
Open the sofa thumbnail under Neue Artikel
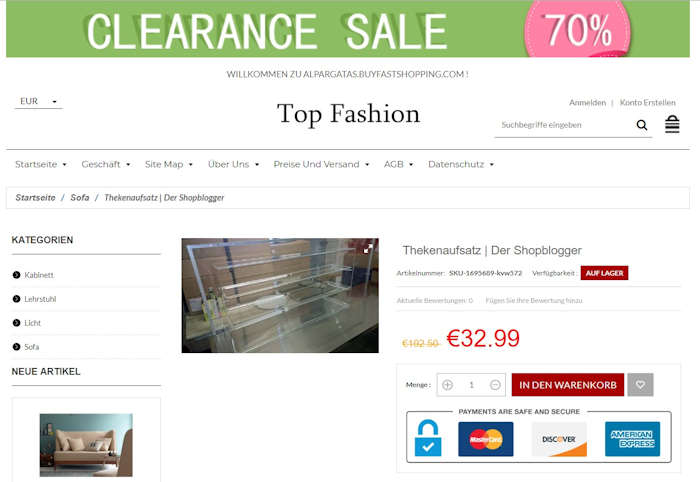coord(86,445)
